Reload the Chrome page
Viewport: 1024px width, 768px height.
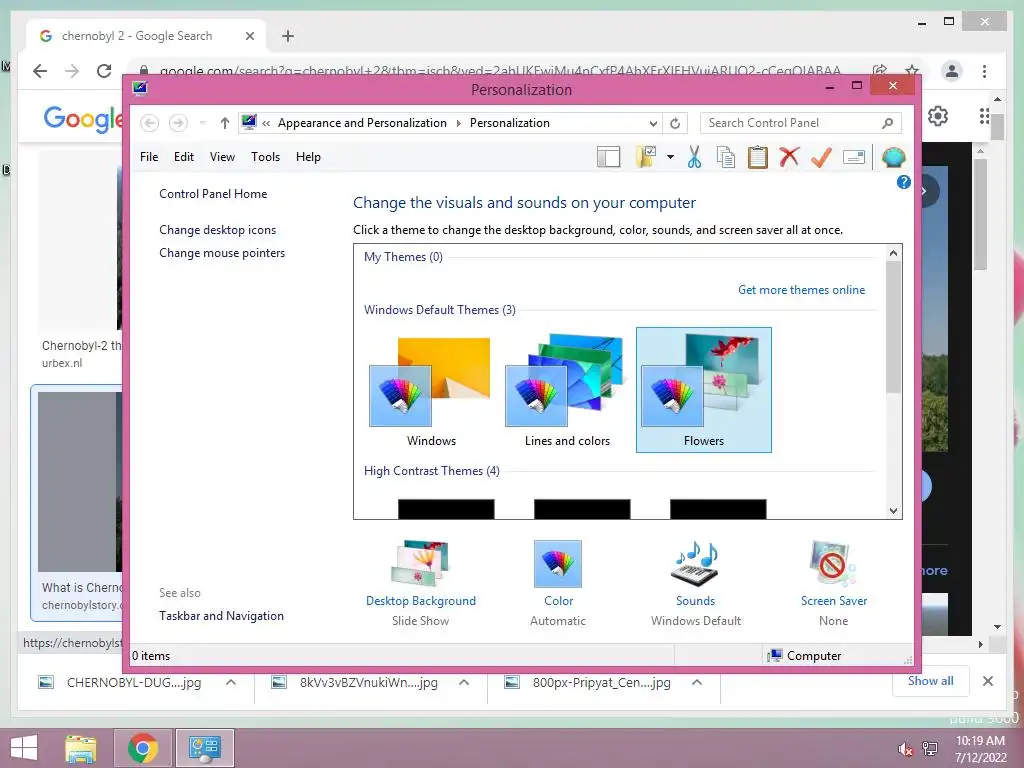(x=104, y=71)
